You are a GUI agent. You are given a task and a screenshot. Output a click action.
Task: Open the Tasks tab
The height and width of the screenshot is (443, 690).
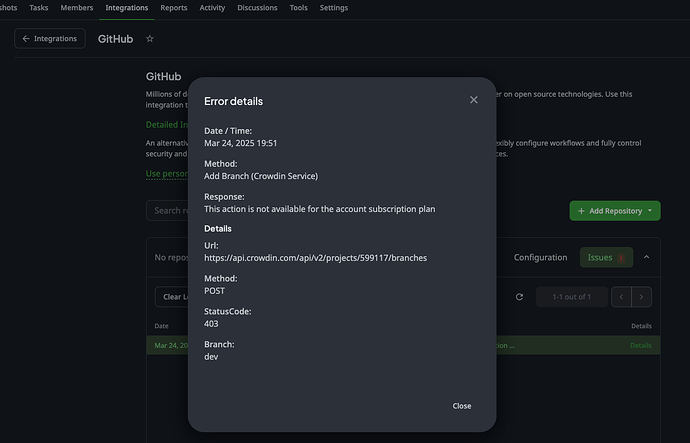tap(39, 8)
